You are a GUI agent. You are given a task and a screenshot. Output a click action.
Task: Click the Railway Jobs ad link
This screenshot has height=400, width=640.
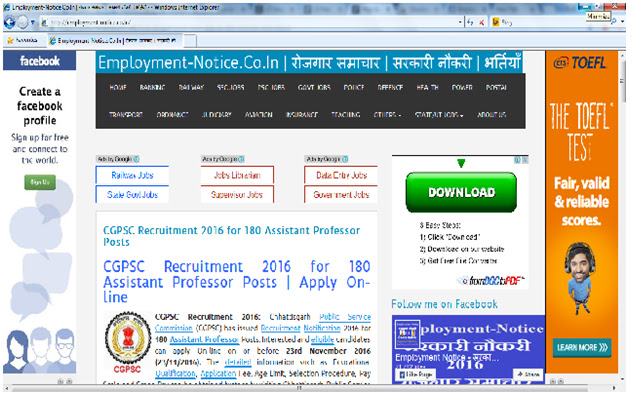(x=132, y=176)
